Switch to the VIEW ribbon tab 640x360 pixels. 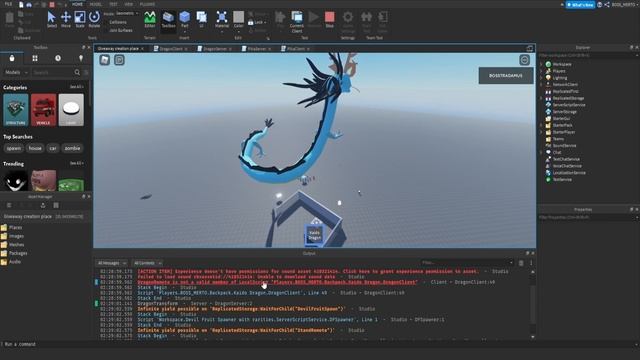tap(129, 4)
